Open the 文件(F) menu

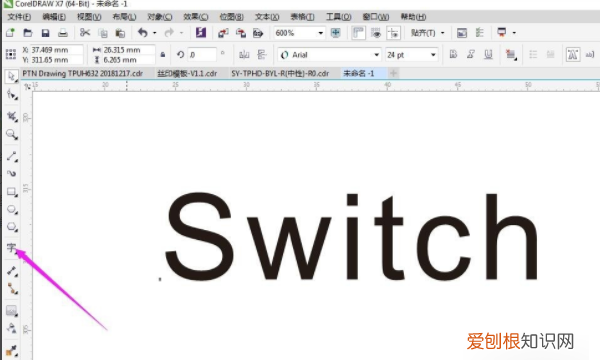[19, 17]
